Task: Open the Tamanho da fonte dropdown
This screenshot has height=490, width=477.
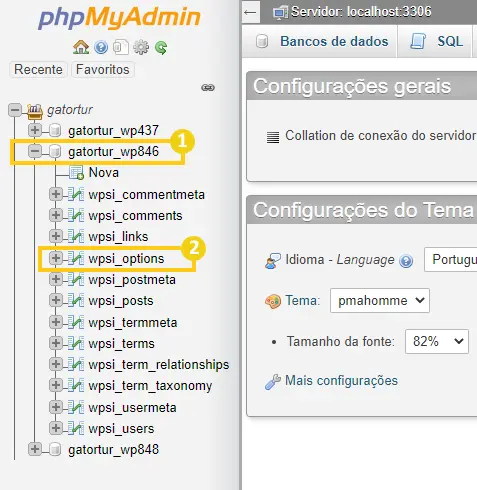Action: 437,342
